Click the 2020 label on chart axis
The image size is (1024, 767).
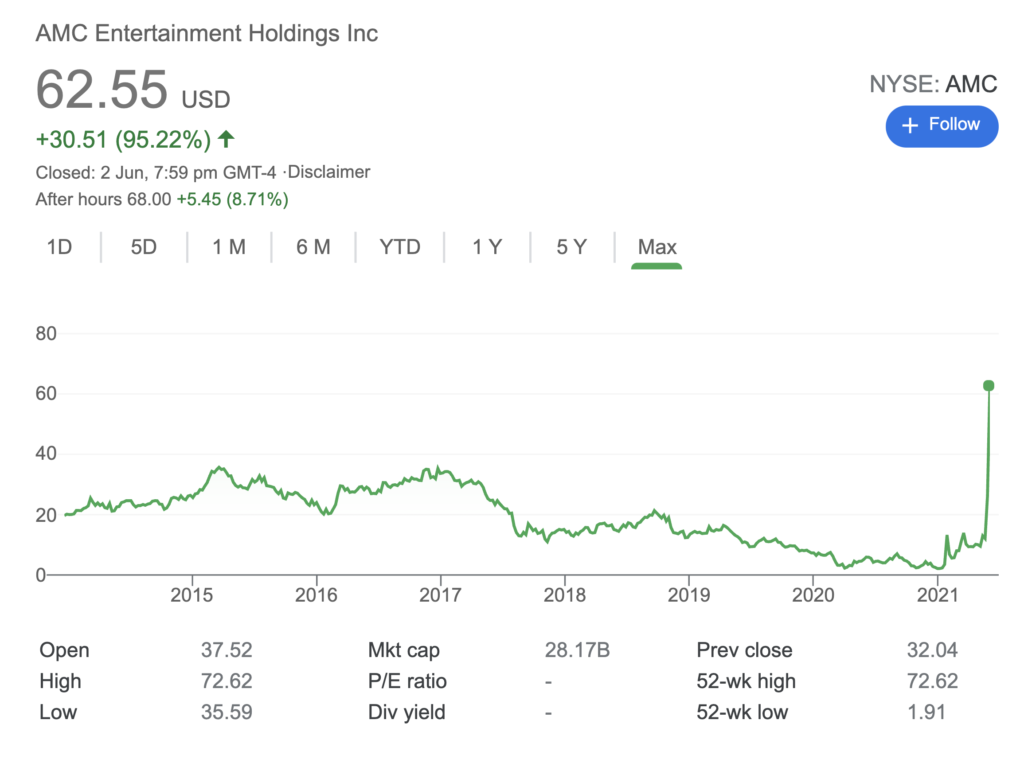coord(813,595)
